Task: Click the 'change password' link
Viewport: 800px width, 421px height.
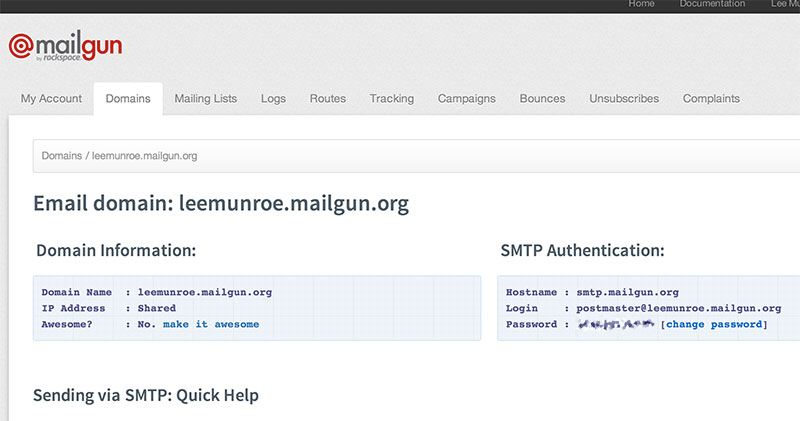Action: click(714, 324)
